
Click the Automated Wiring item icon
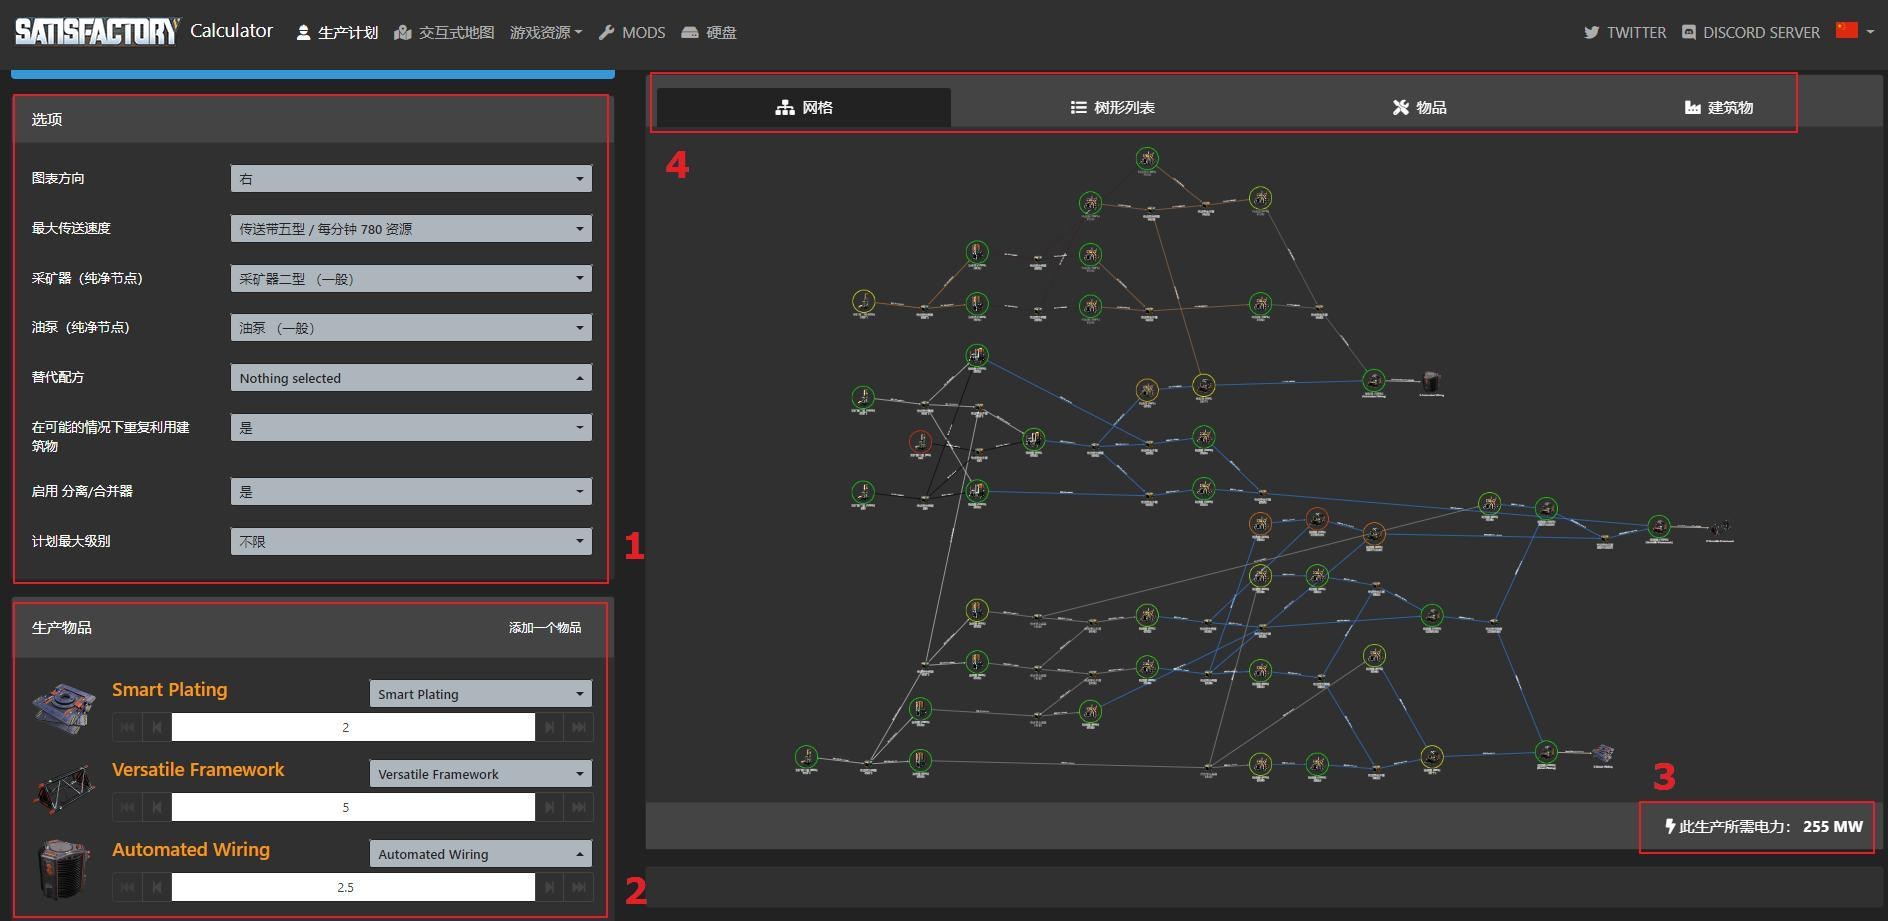(x=63, y=868)
